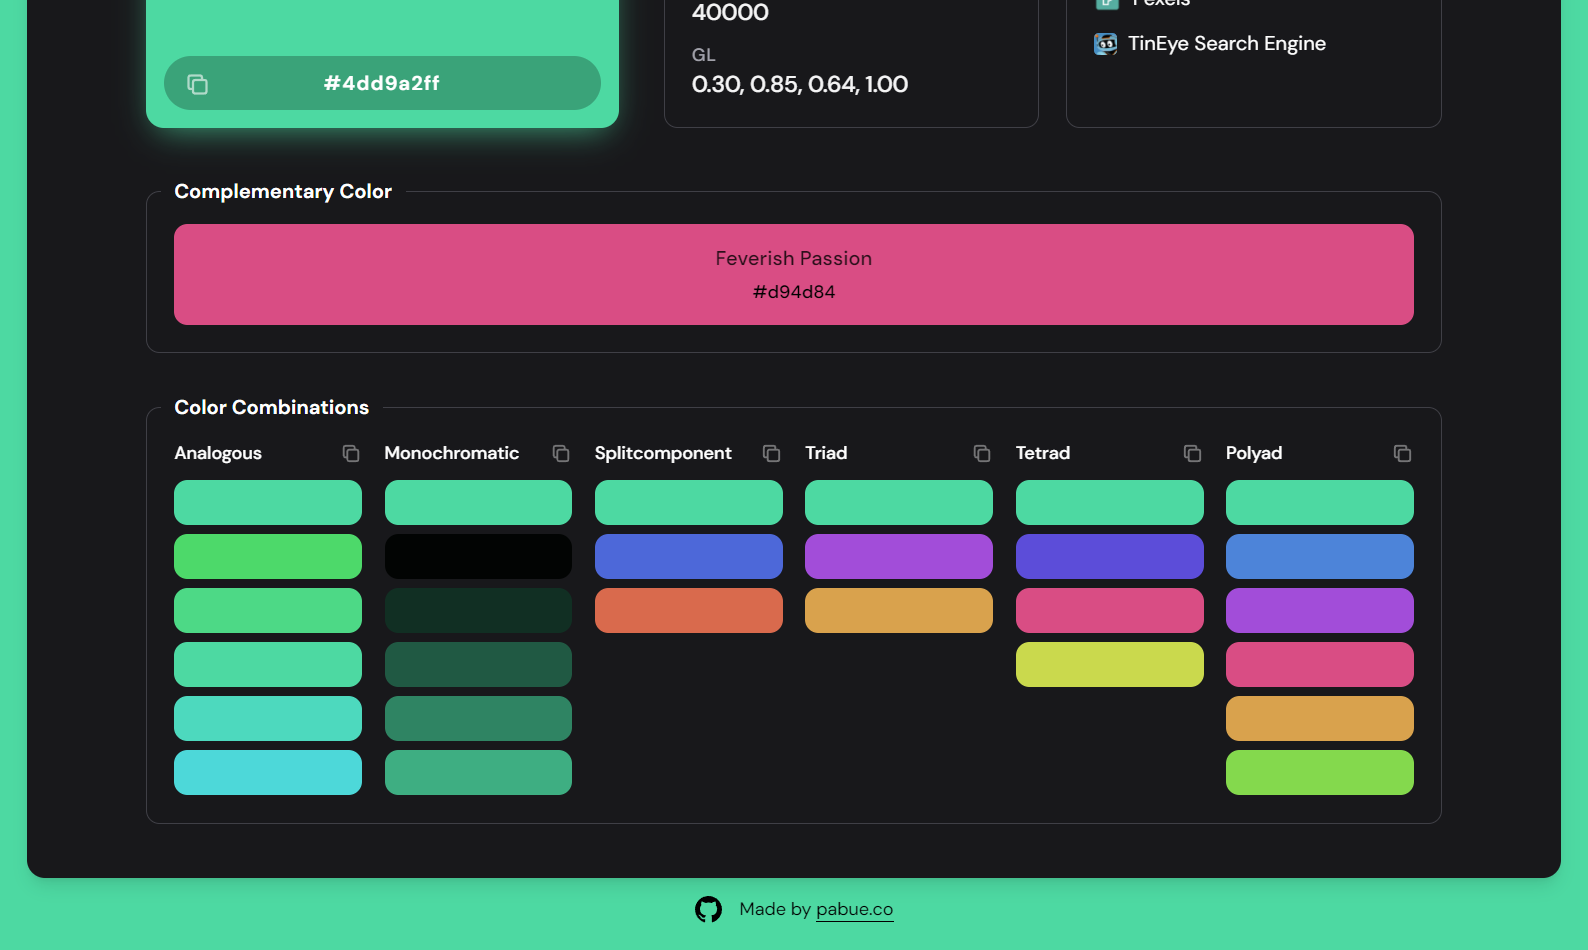Click the Color Combinations heading
This screenshot has width=1588, height=950.
pos(272,407)
